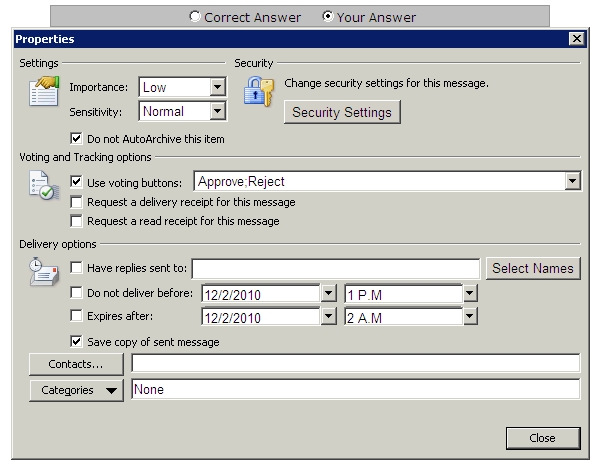
Task: Click the voting and tracking document icon
Action: (44, 186)
